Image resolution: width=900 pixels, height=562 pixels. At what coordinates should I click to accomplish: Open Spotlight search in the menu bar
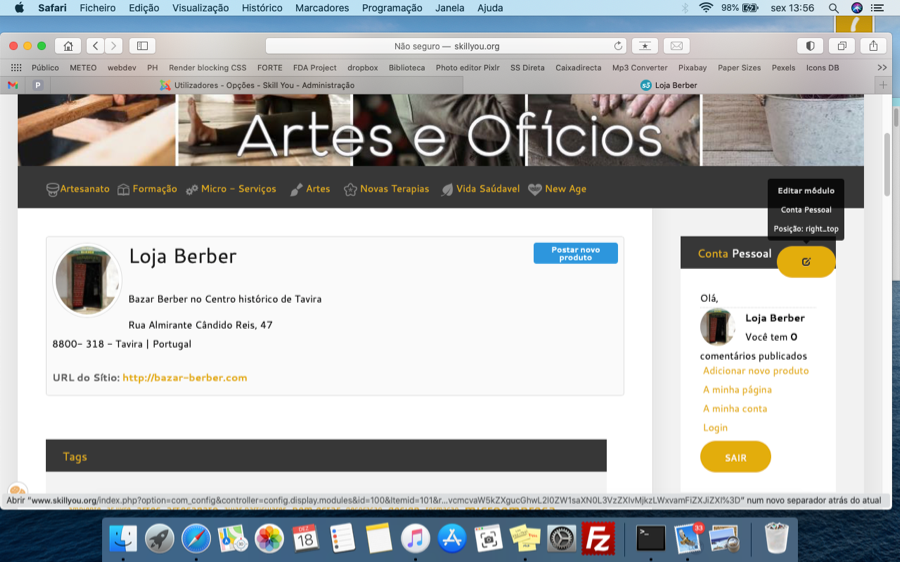(833, 8)
